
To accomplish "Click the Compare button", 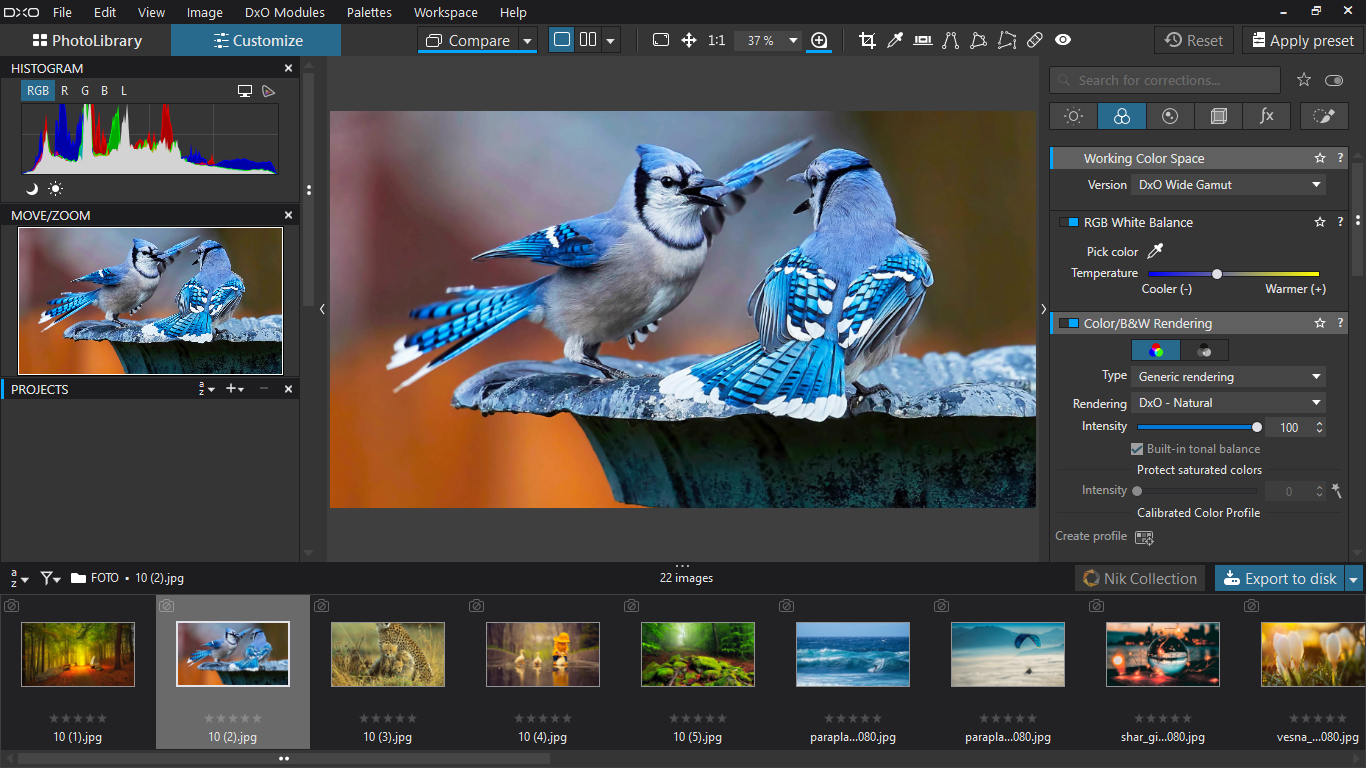I will coord(467,41).
